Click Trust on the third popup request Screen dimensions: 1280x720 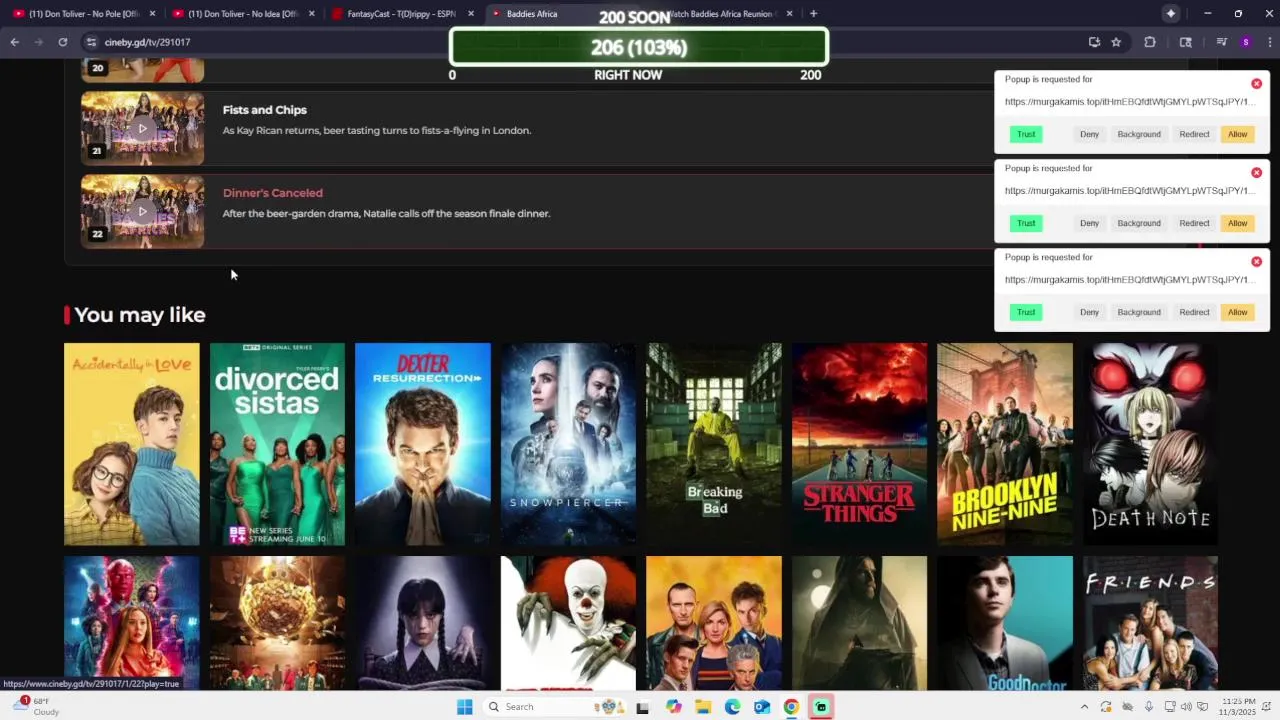click(x=1026, y=312)
